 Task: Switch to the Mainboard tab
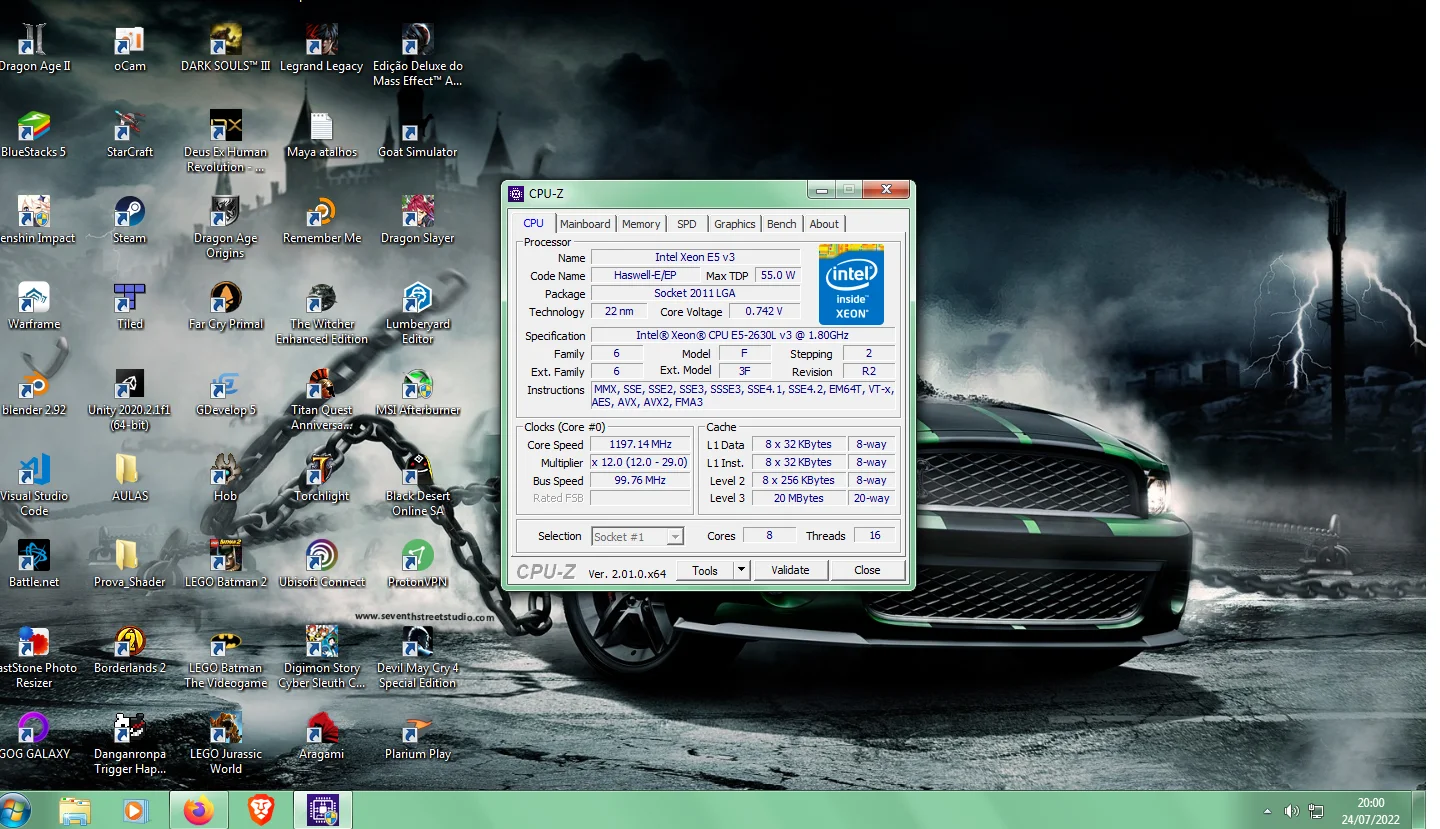click(585, 224)
